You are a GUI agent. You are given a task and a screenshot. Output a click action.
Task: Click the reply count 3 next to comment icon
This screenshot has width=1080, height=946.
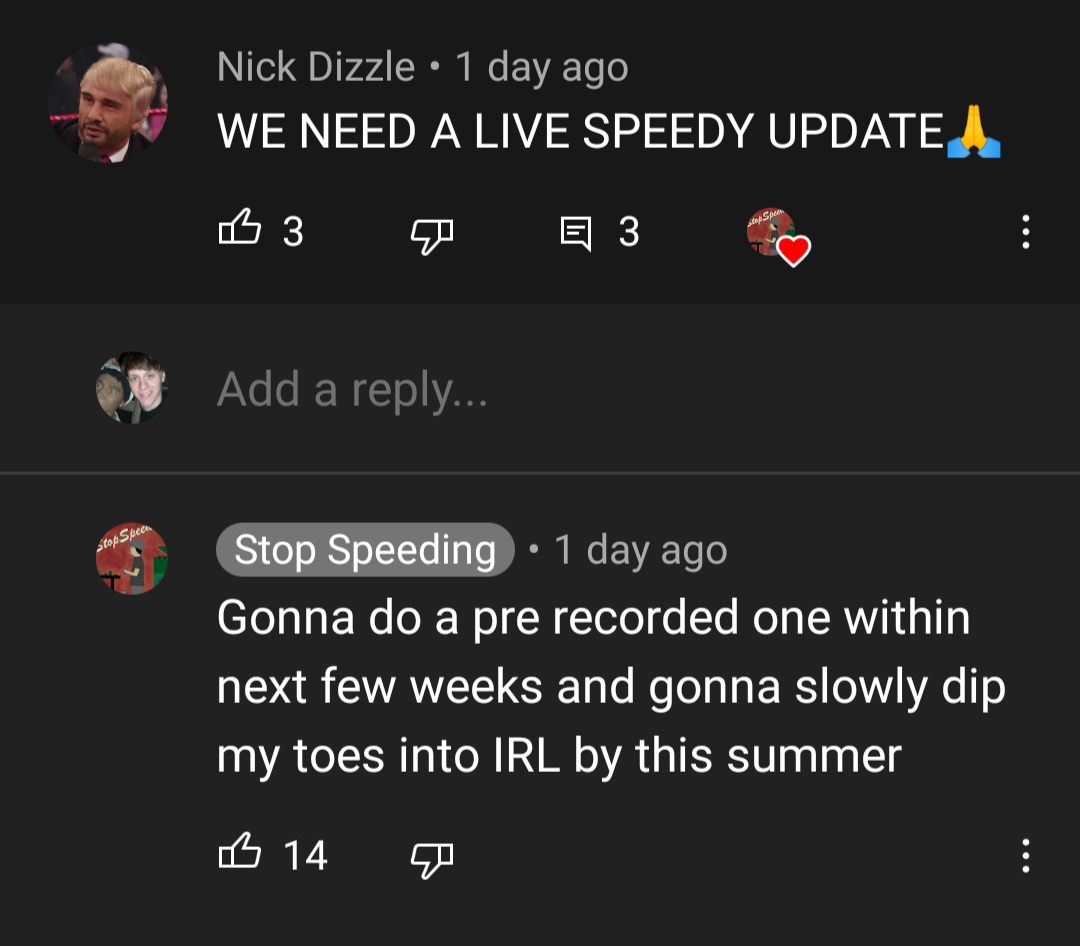[629, 232]
